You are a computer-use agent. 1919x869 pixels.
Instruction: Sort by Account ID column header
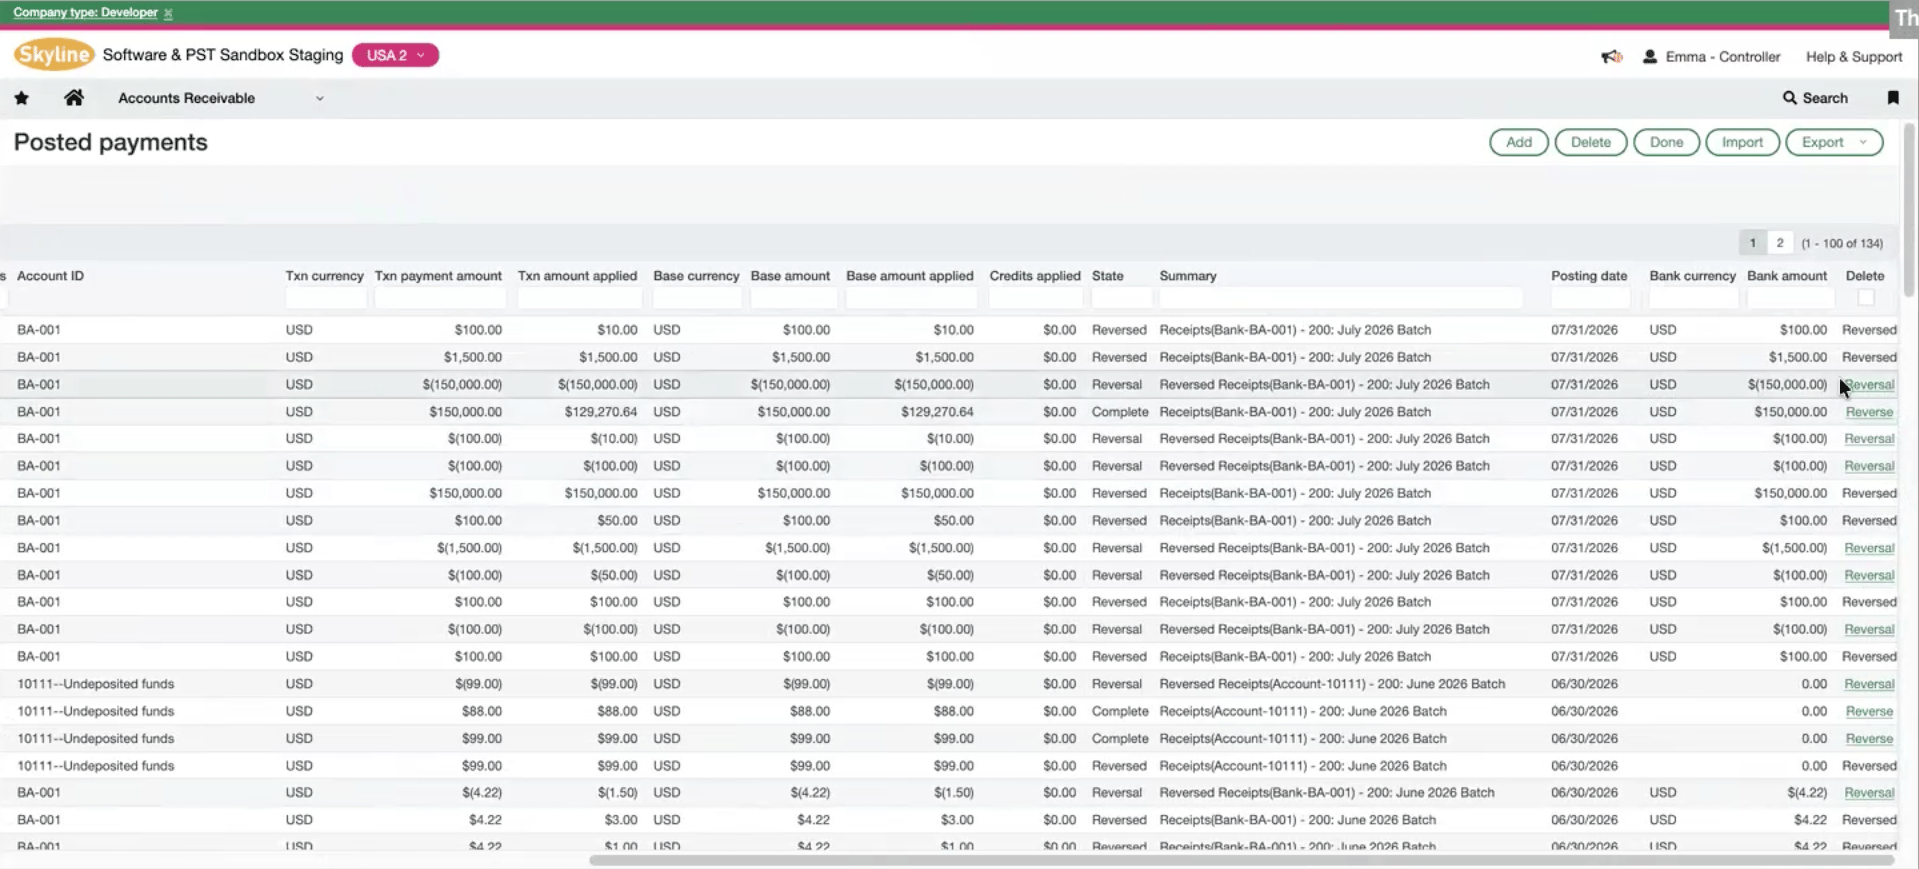tap(50, 276)
